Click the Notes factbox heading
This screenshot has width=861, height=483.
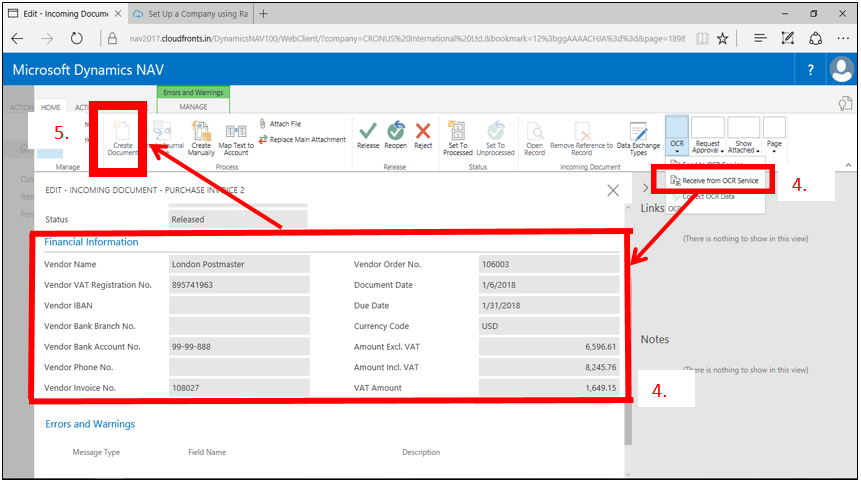(655, 339)
